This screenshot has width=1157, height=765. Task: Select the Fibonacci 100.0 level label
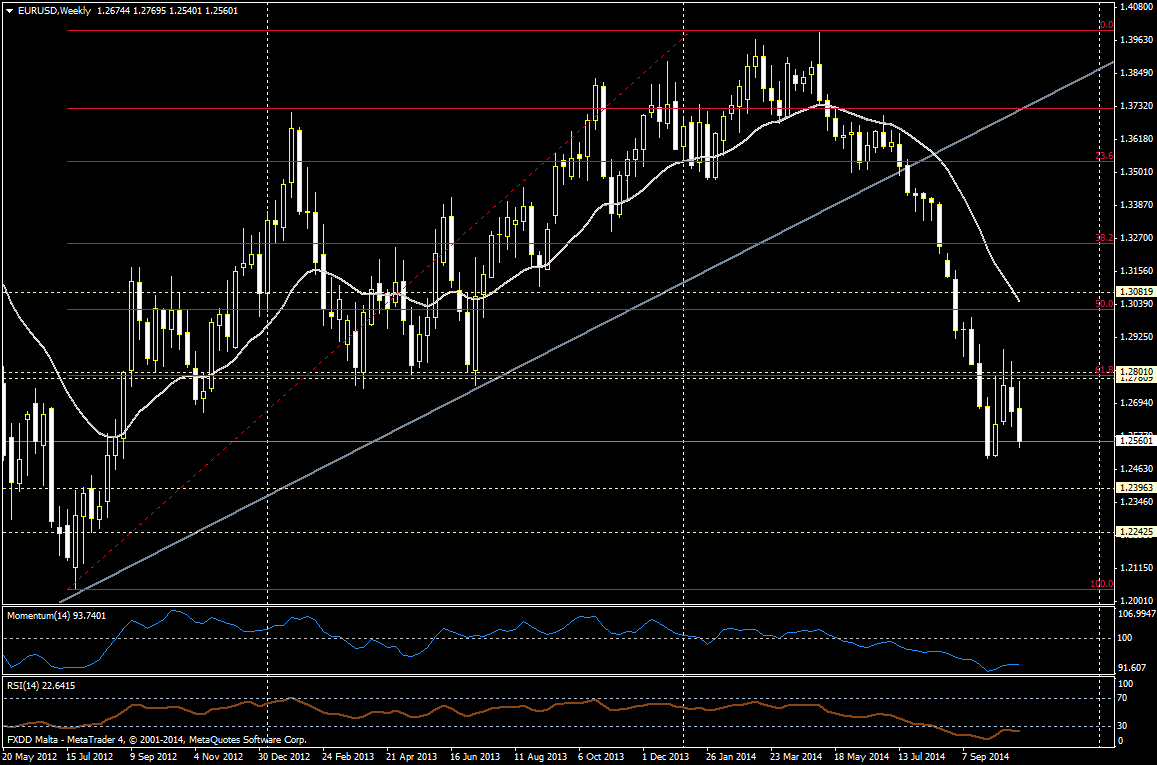coord(1101,583)
